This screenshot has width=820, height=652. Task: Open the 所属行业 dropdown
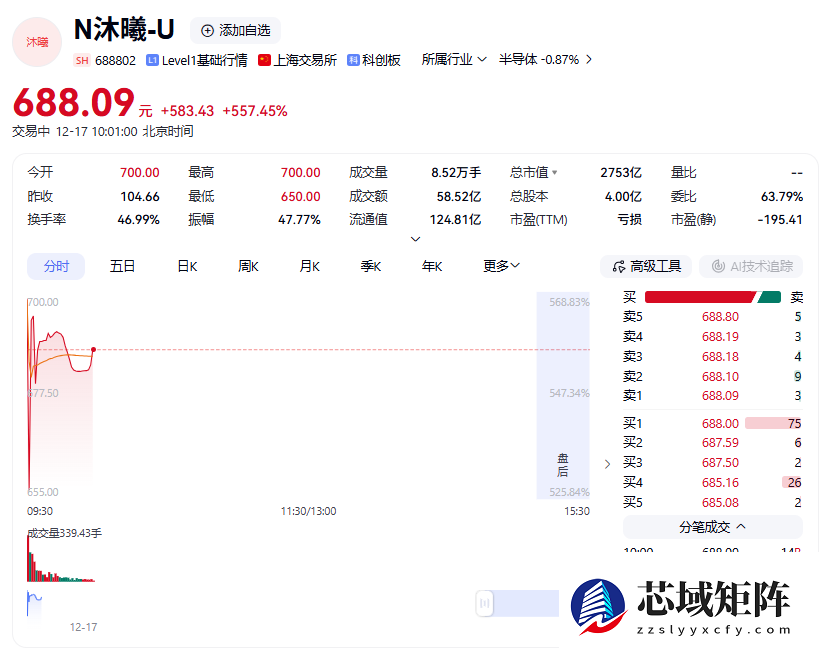point(454,60)
